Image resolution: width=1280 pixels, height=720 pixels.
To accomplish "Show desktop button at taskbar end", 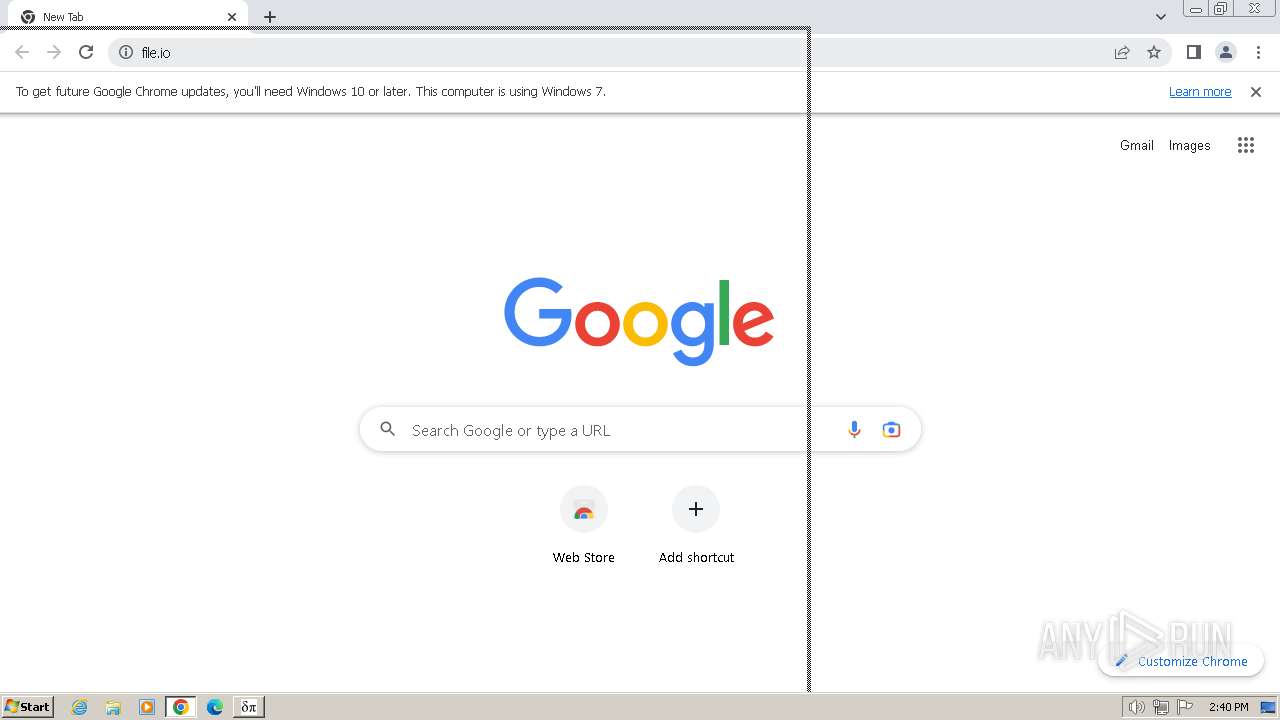I will pyautogui.click(x=1269, y=707).
